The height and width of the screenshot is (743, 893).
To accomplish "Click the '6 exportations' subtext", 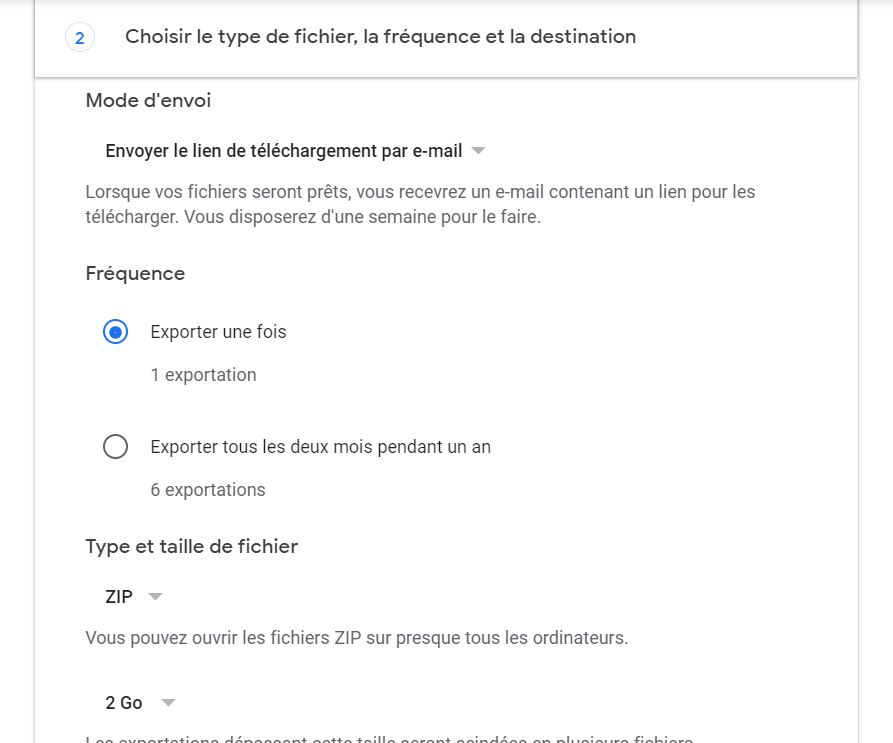I will point(208,490).
